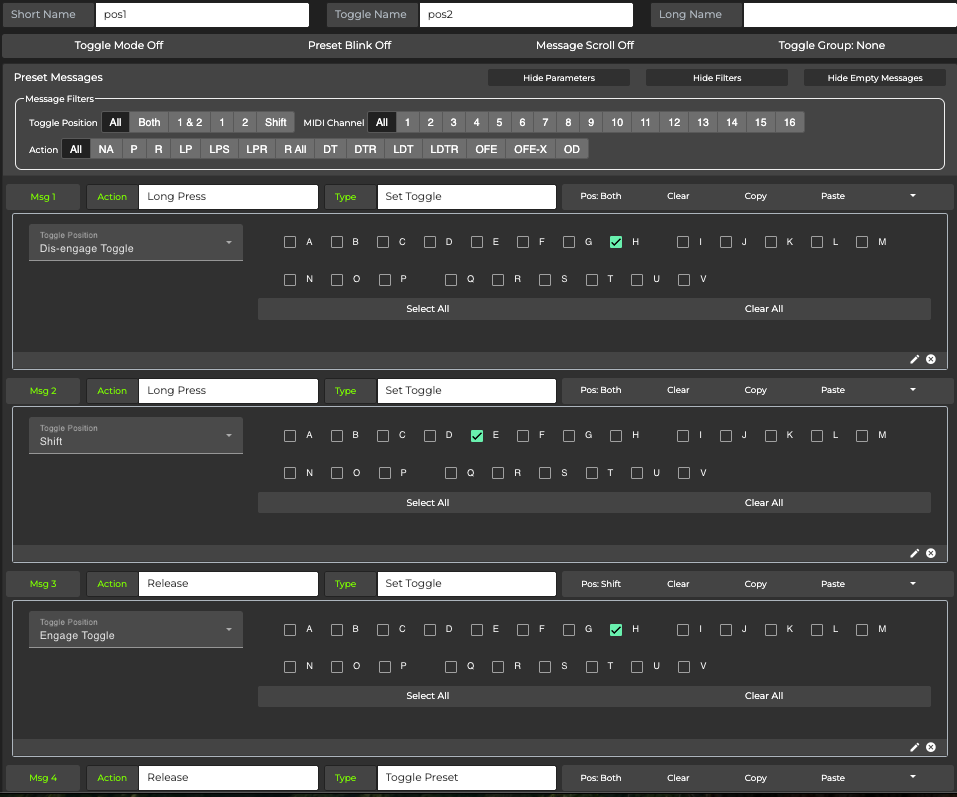
Task: Click Hide Filters button
Action: coord(717,78)
